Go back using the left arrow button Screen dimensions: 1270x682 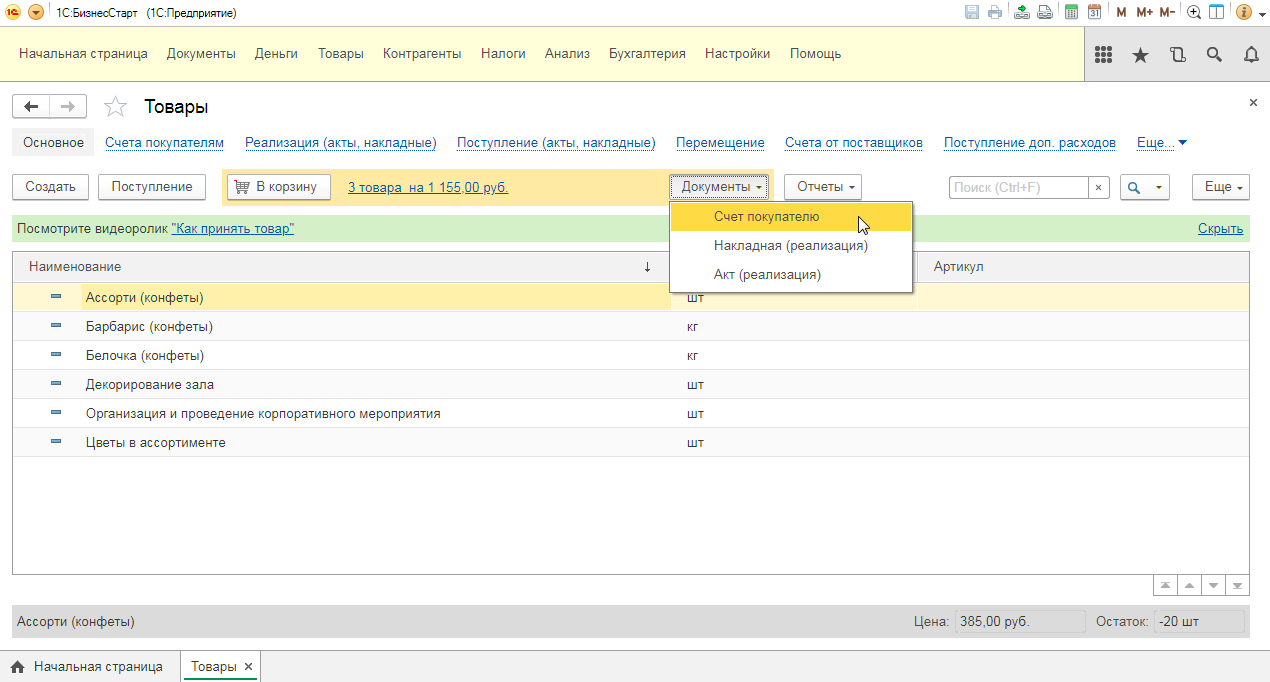tap(31, 107)
